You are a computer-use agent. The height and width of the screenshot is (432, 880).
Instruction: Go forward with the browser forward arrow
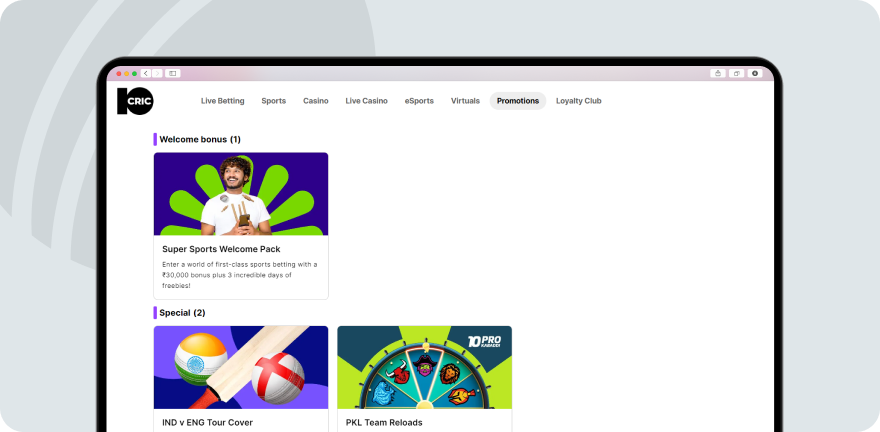point(157,73)
